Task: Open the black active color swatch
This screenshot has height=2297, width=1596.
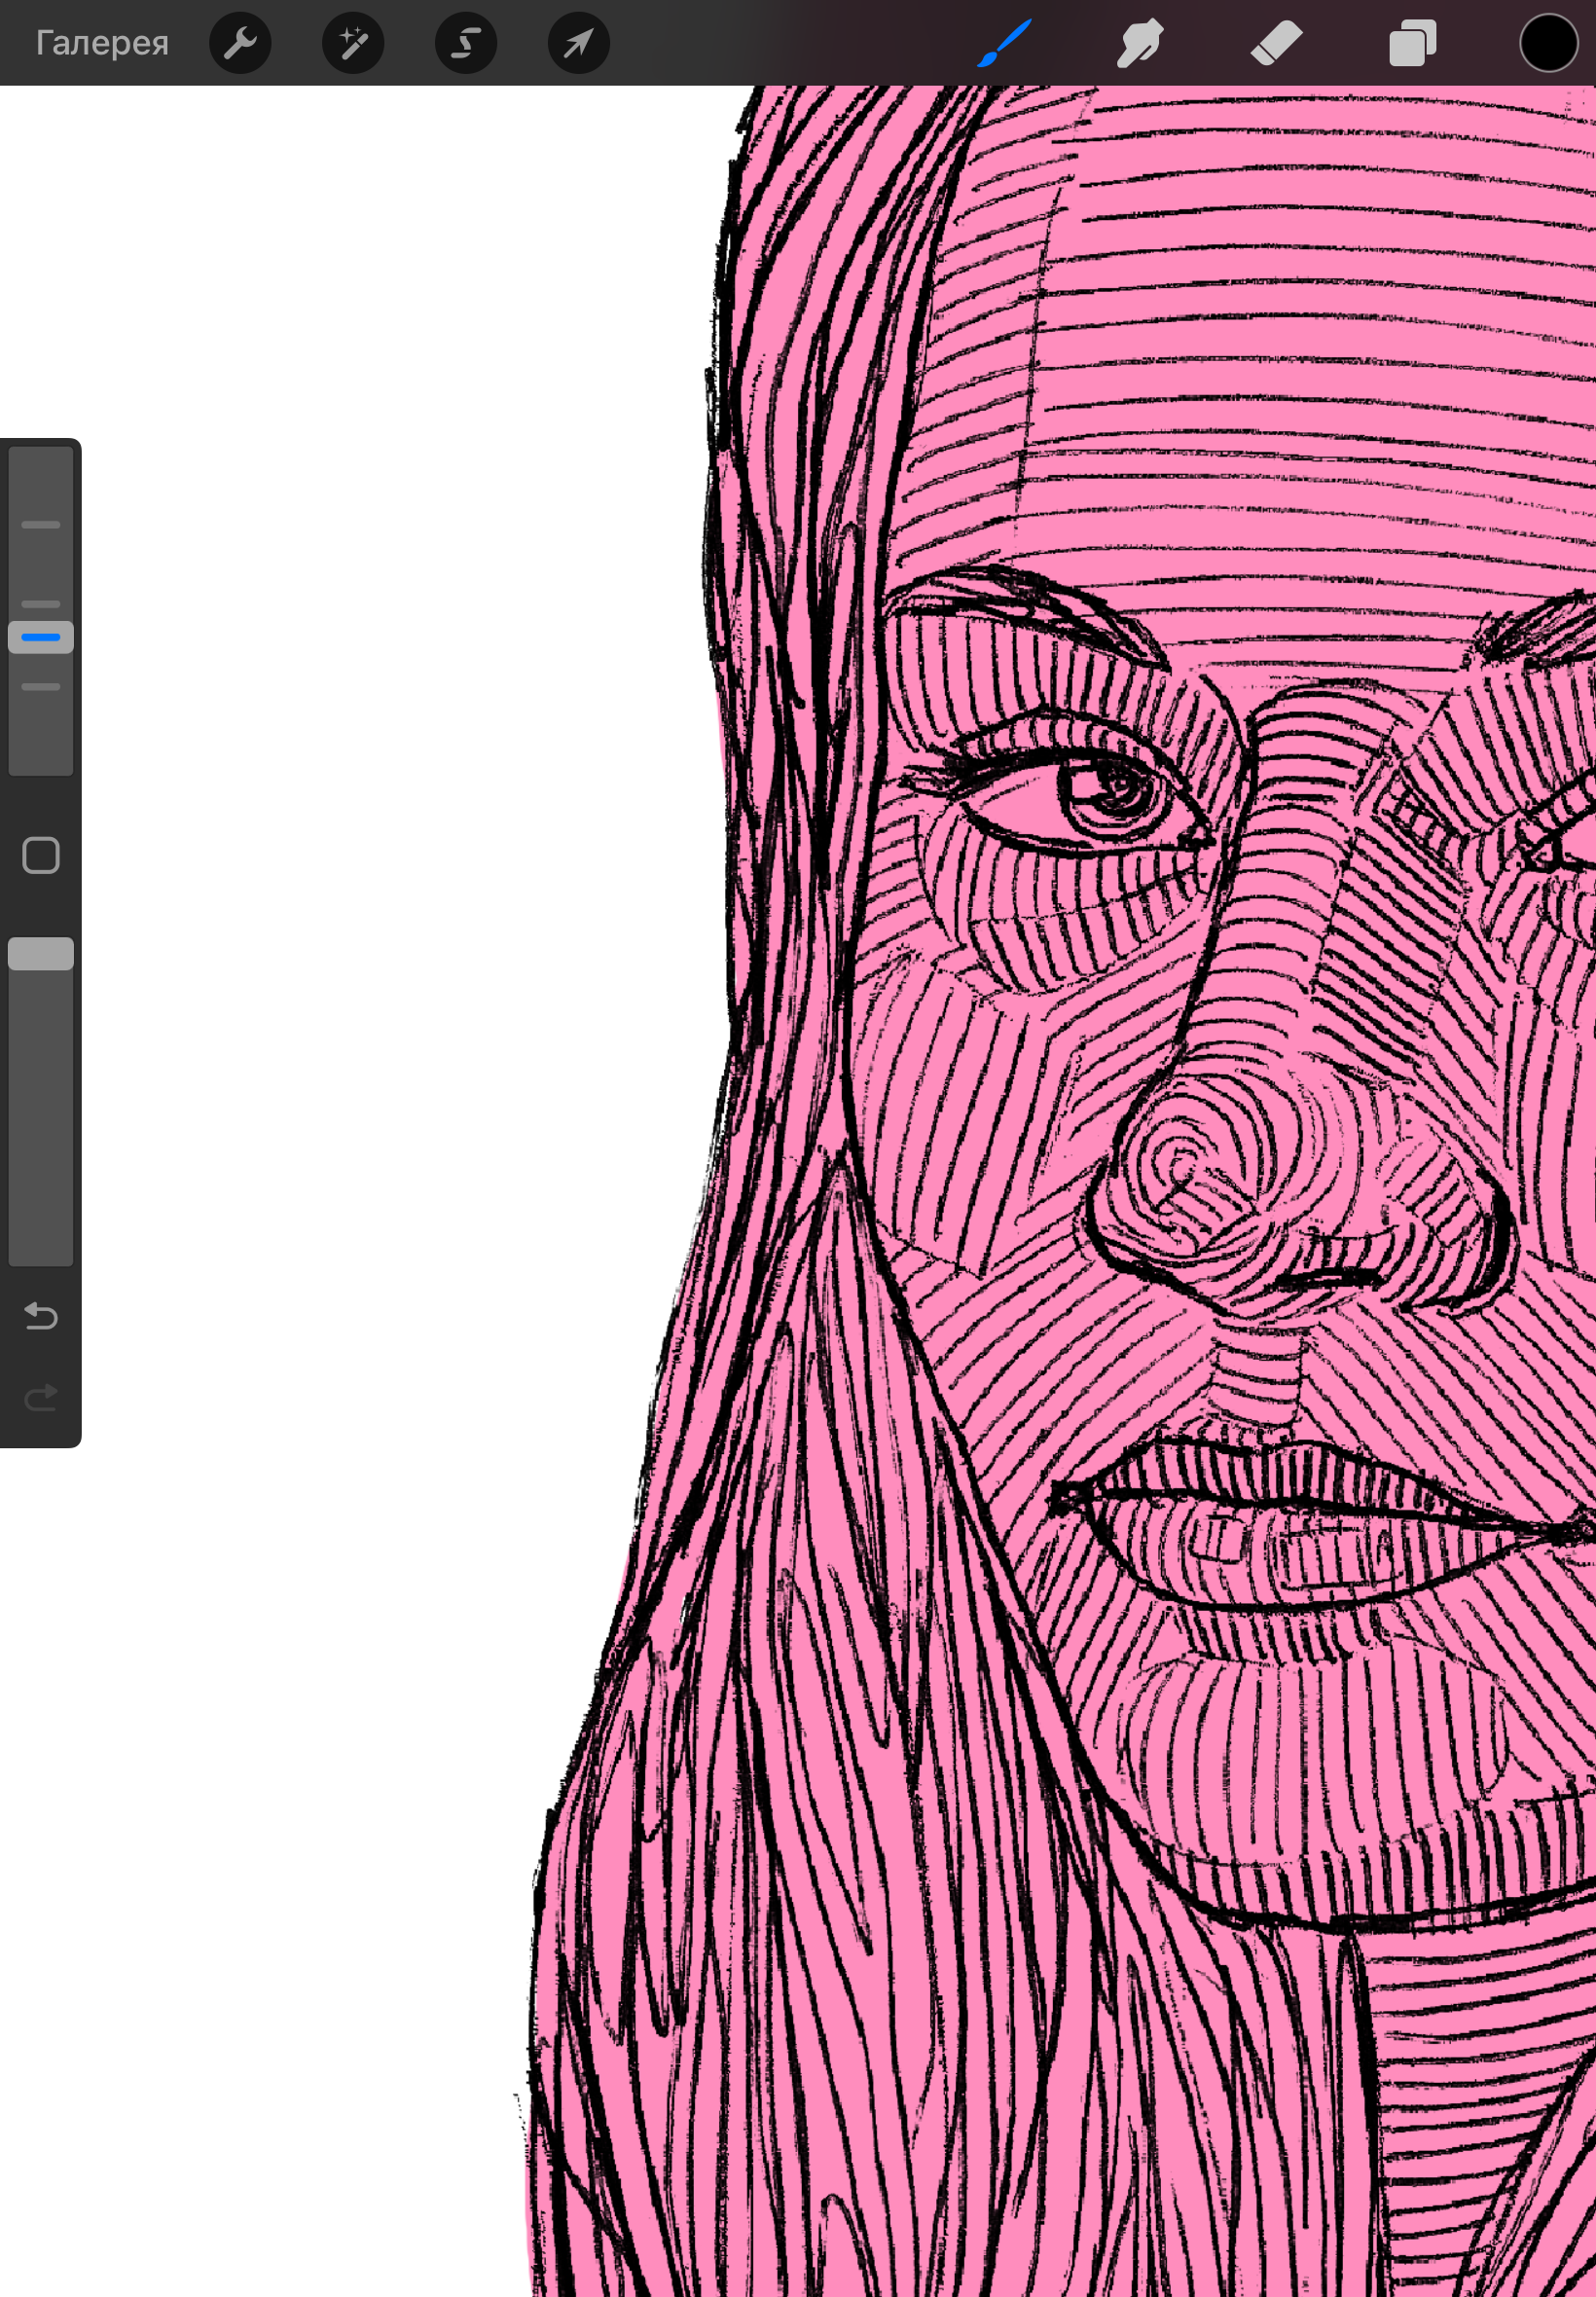Action: pos(1548,44)
